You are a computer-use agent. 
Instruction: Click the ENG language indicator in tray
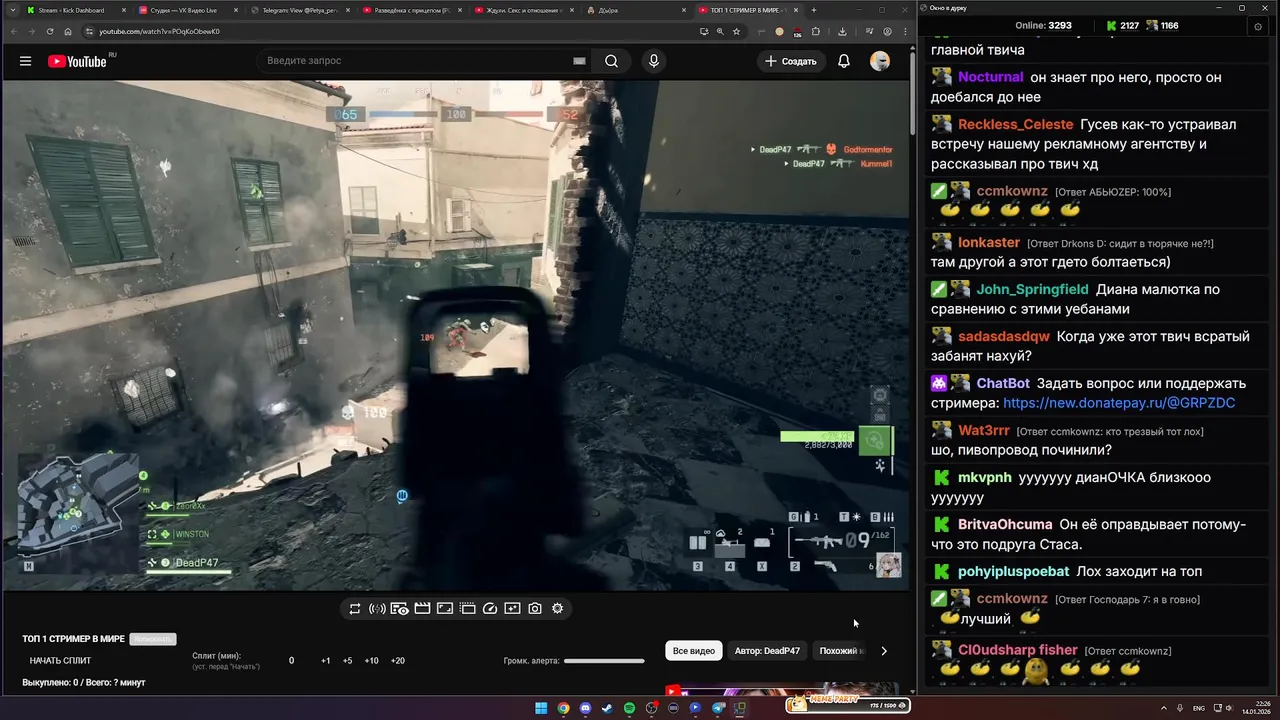(x=1199, y=708)
